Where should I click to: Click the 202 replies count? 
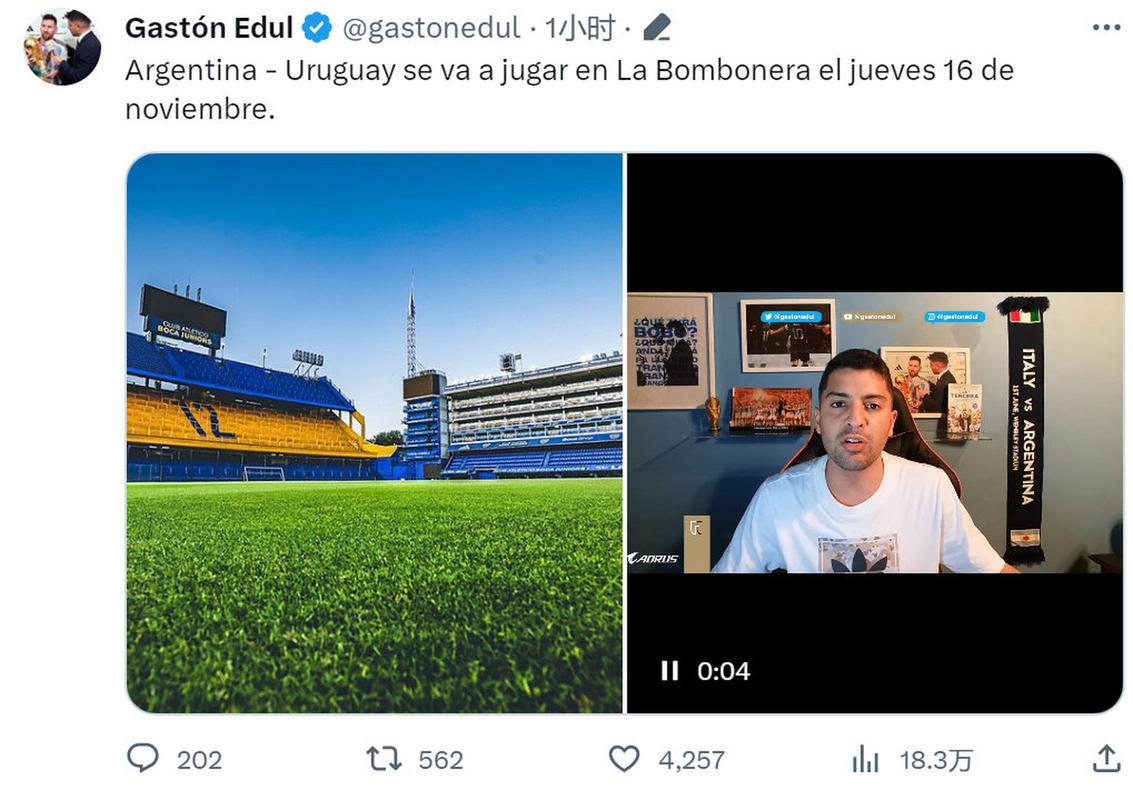[199, 760]
